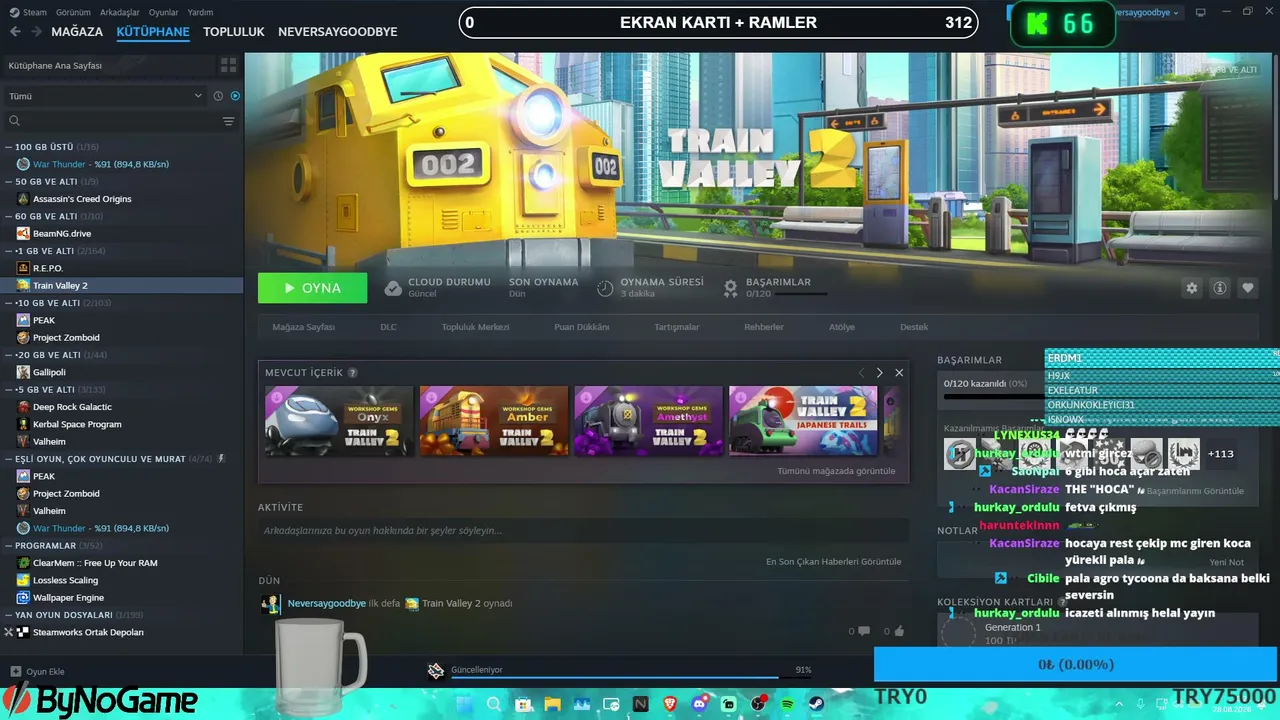
Task: Open the Arkadaşlar menu
Action: [120, 13]
